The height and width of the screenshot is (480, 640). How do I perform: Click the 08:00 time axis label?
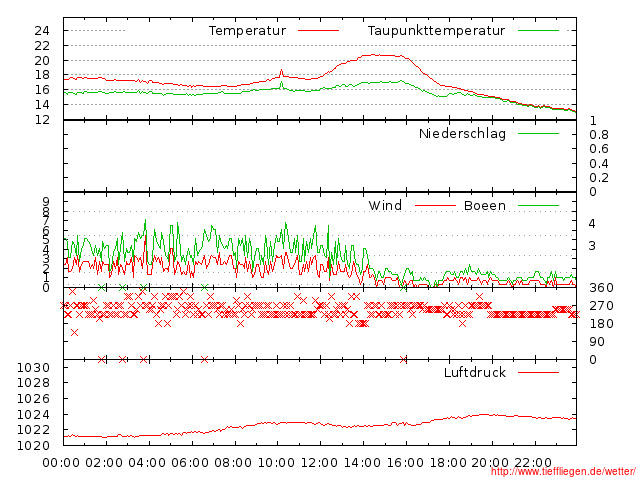tap(233, 463)
